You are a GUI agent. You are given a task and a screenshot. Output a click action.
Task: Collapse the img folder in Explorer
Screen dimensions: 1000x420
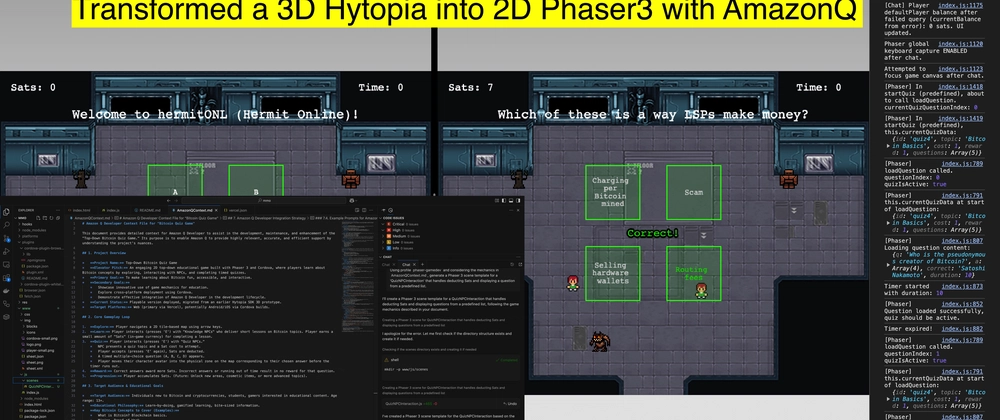click(38, 321)
